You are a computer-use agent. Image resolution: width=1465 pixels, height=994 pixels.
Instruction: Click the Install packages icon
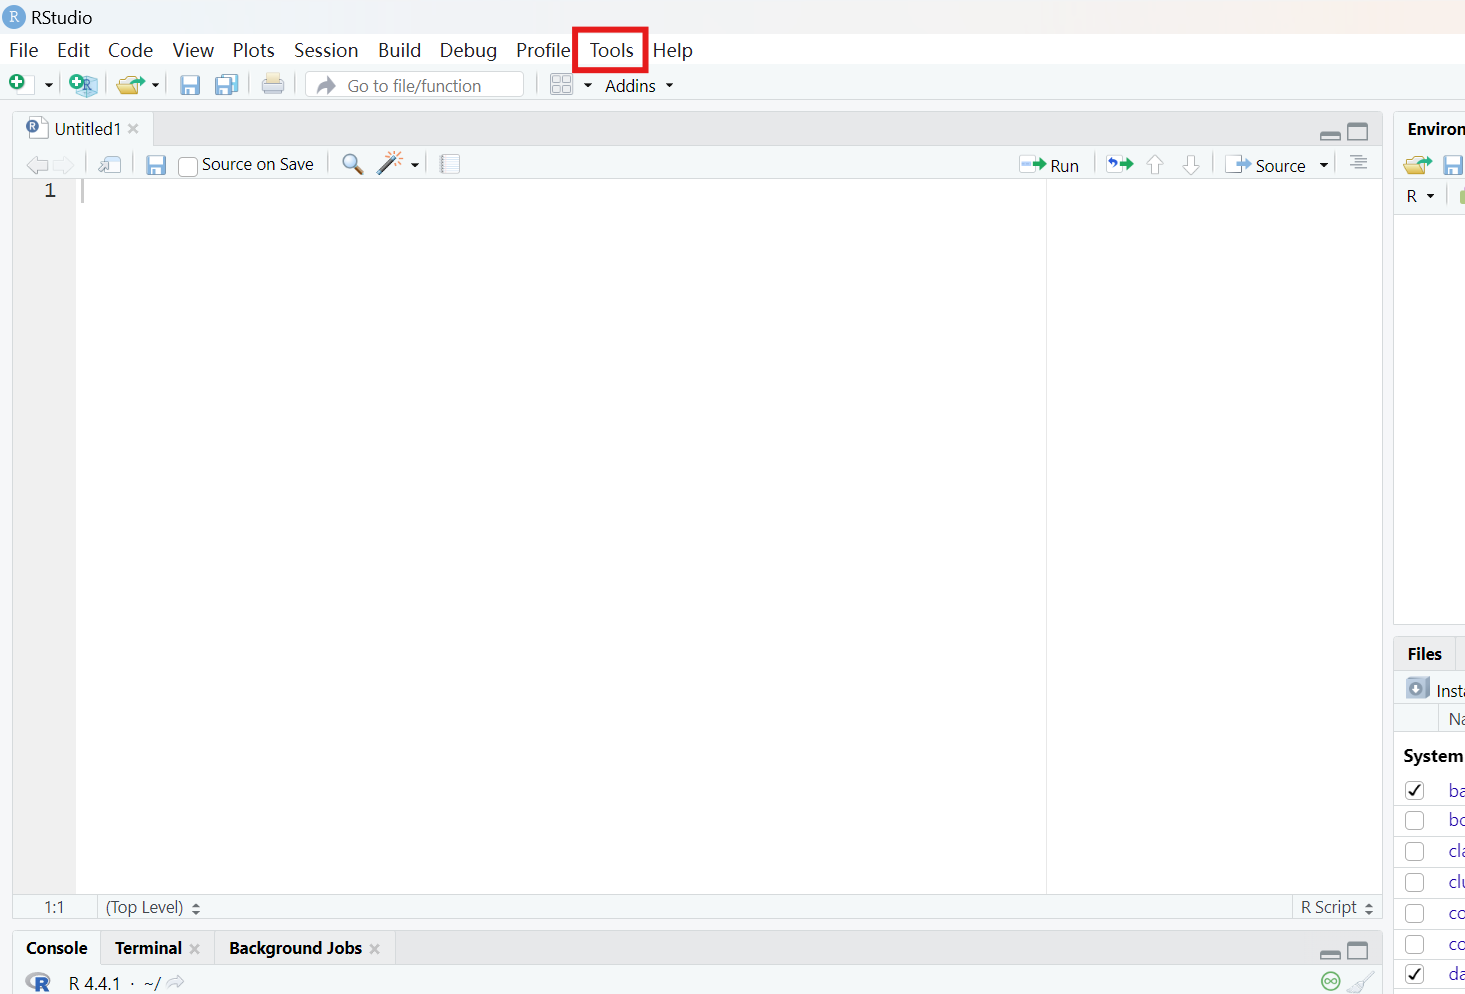(1417, 688)
